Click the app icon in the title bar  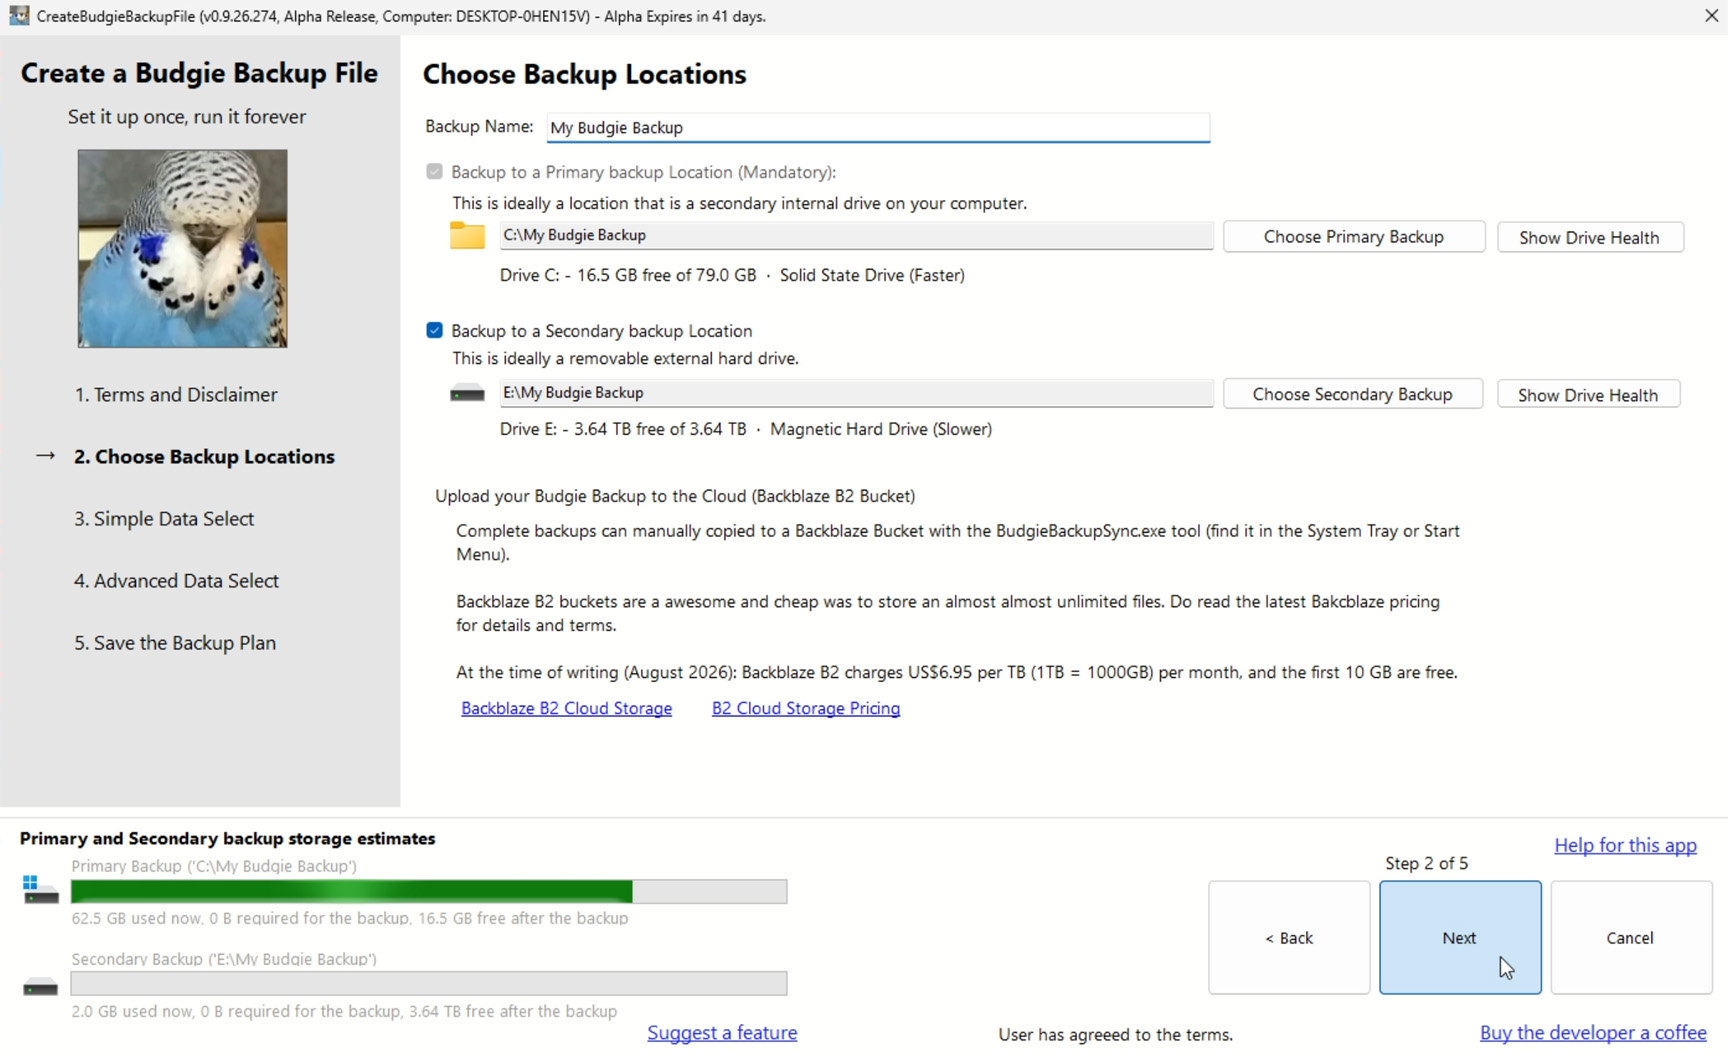[x=19, y=16]
